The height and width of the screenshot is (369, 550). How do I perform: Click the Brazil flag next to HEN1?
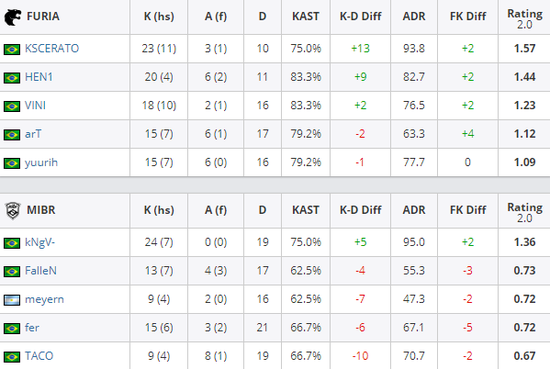point(12,78)
